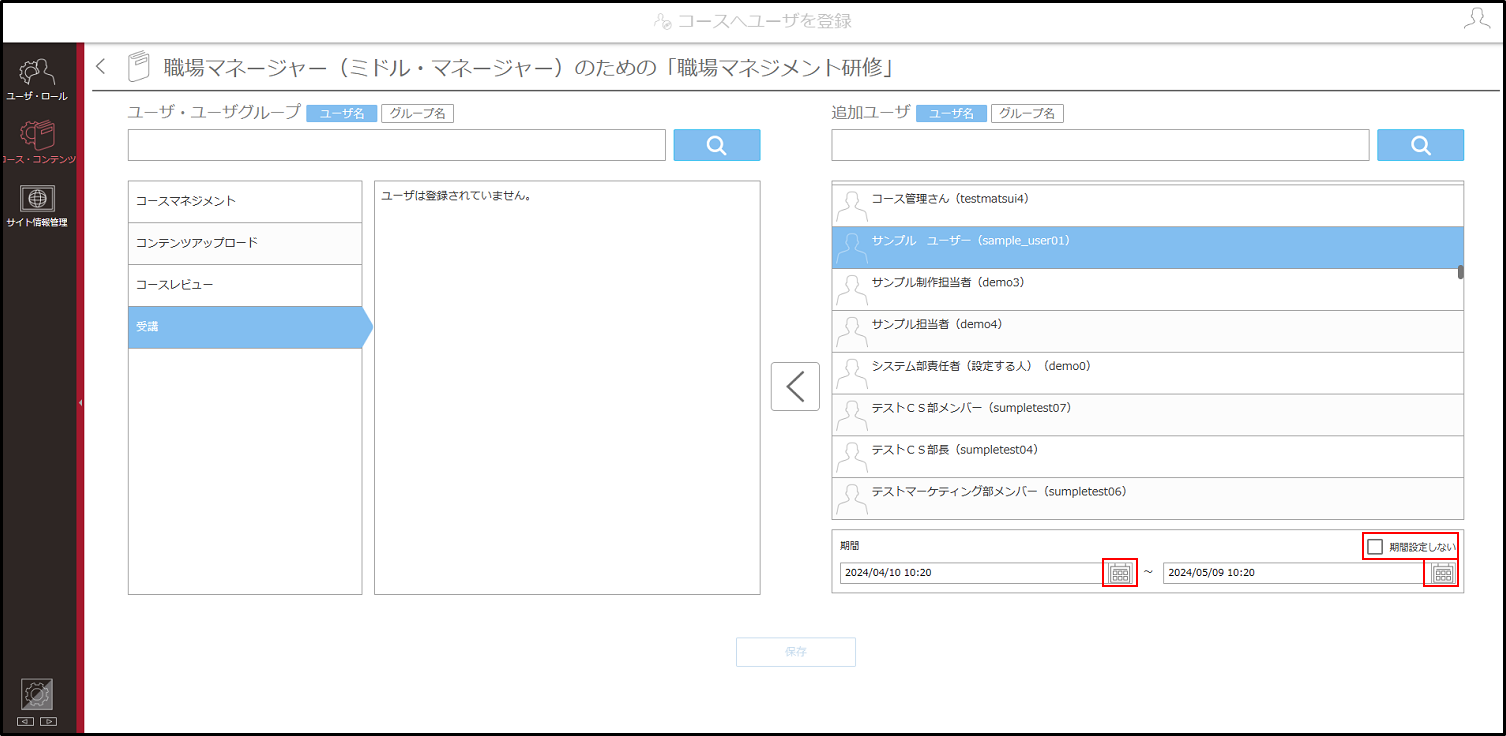Search the ユーザ・ユーザグループ list with the magnifier button
Viewport: 1506px width, 736px height.
pos(717,145)
